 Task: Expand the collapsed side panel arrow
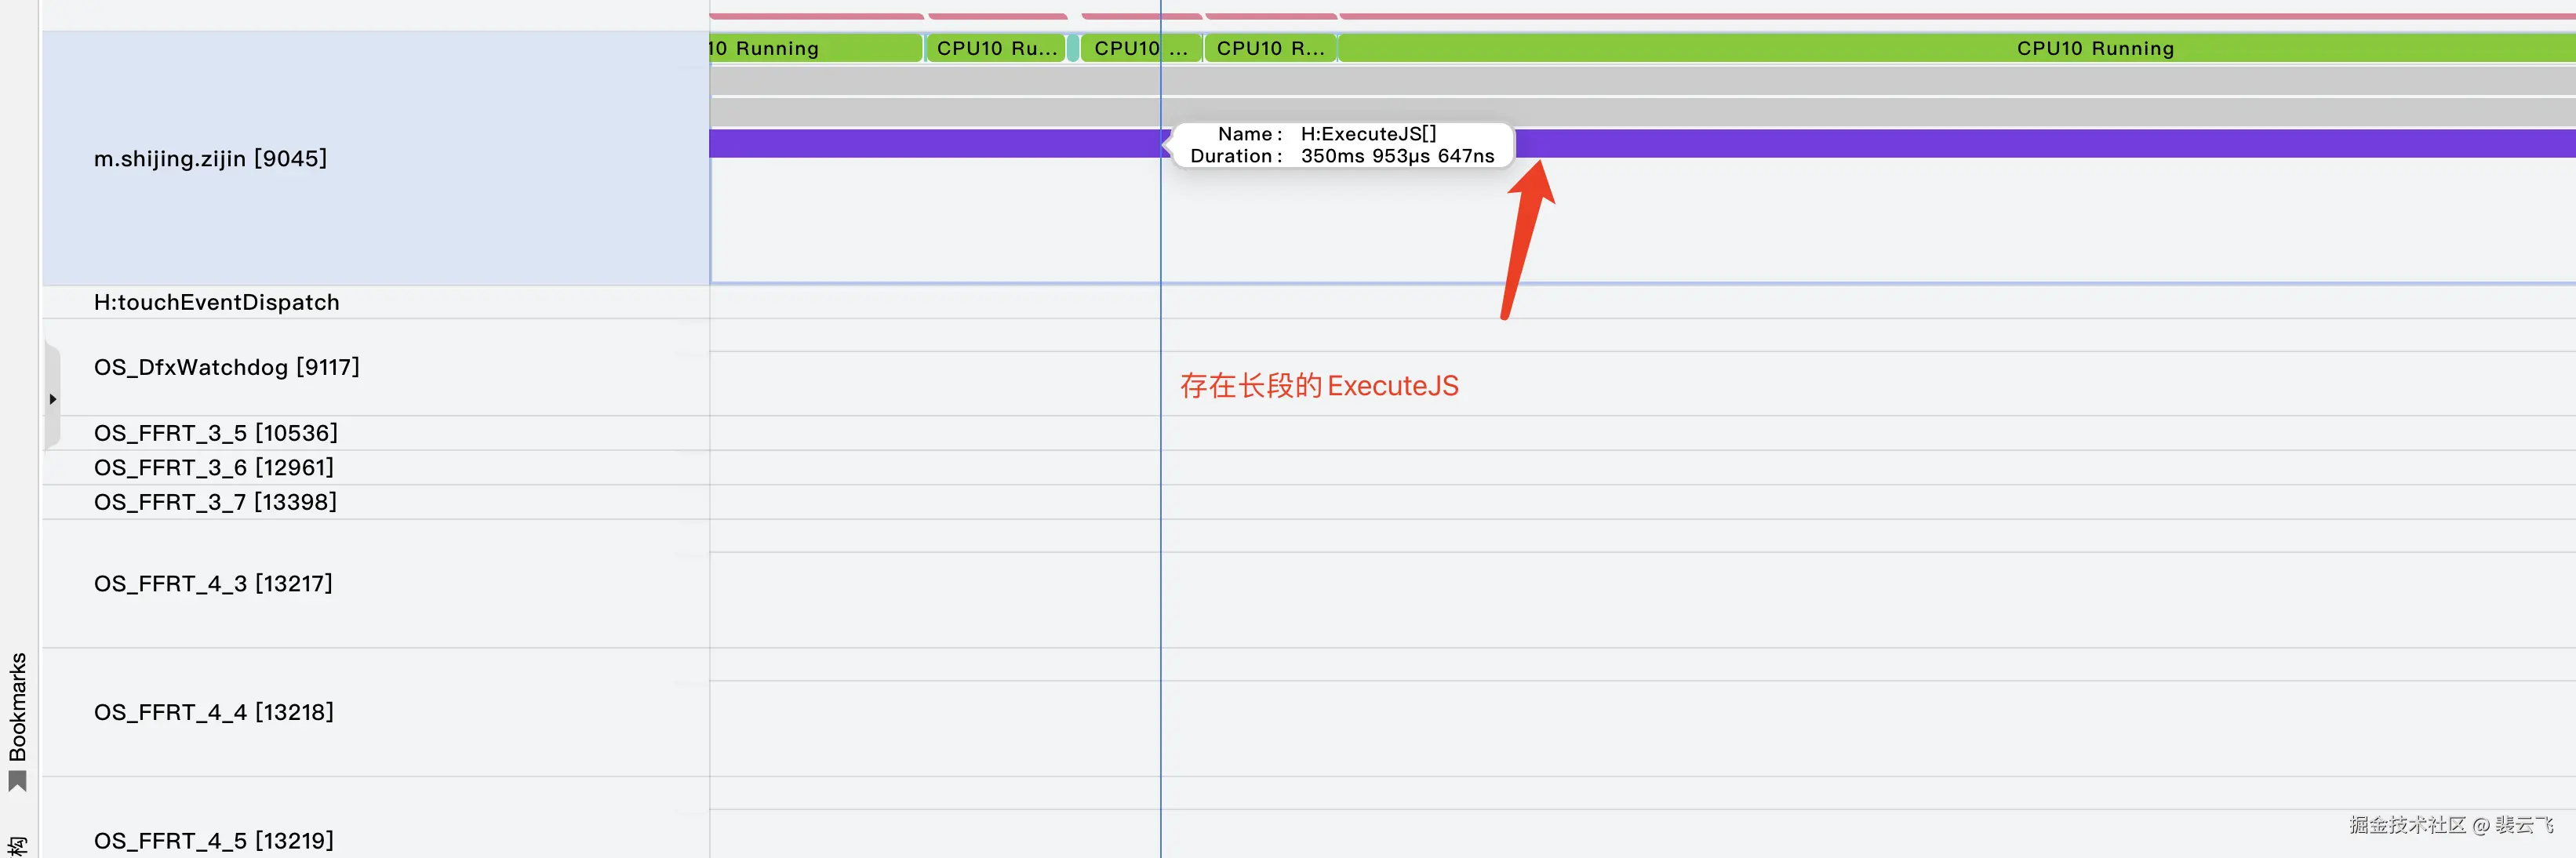click(x=52, y=399)
